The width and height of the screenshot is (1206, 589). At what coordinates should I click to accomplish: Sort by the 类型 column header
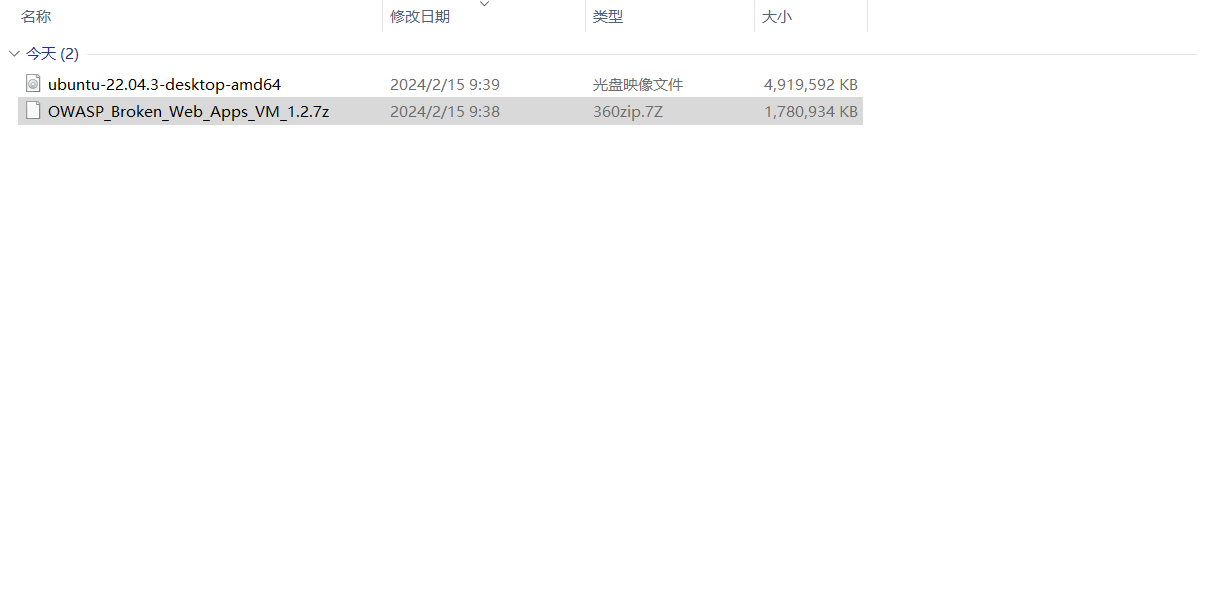(608, 17)
